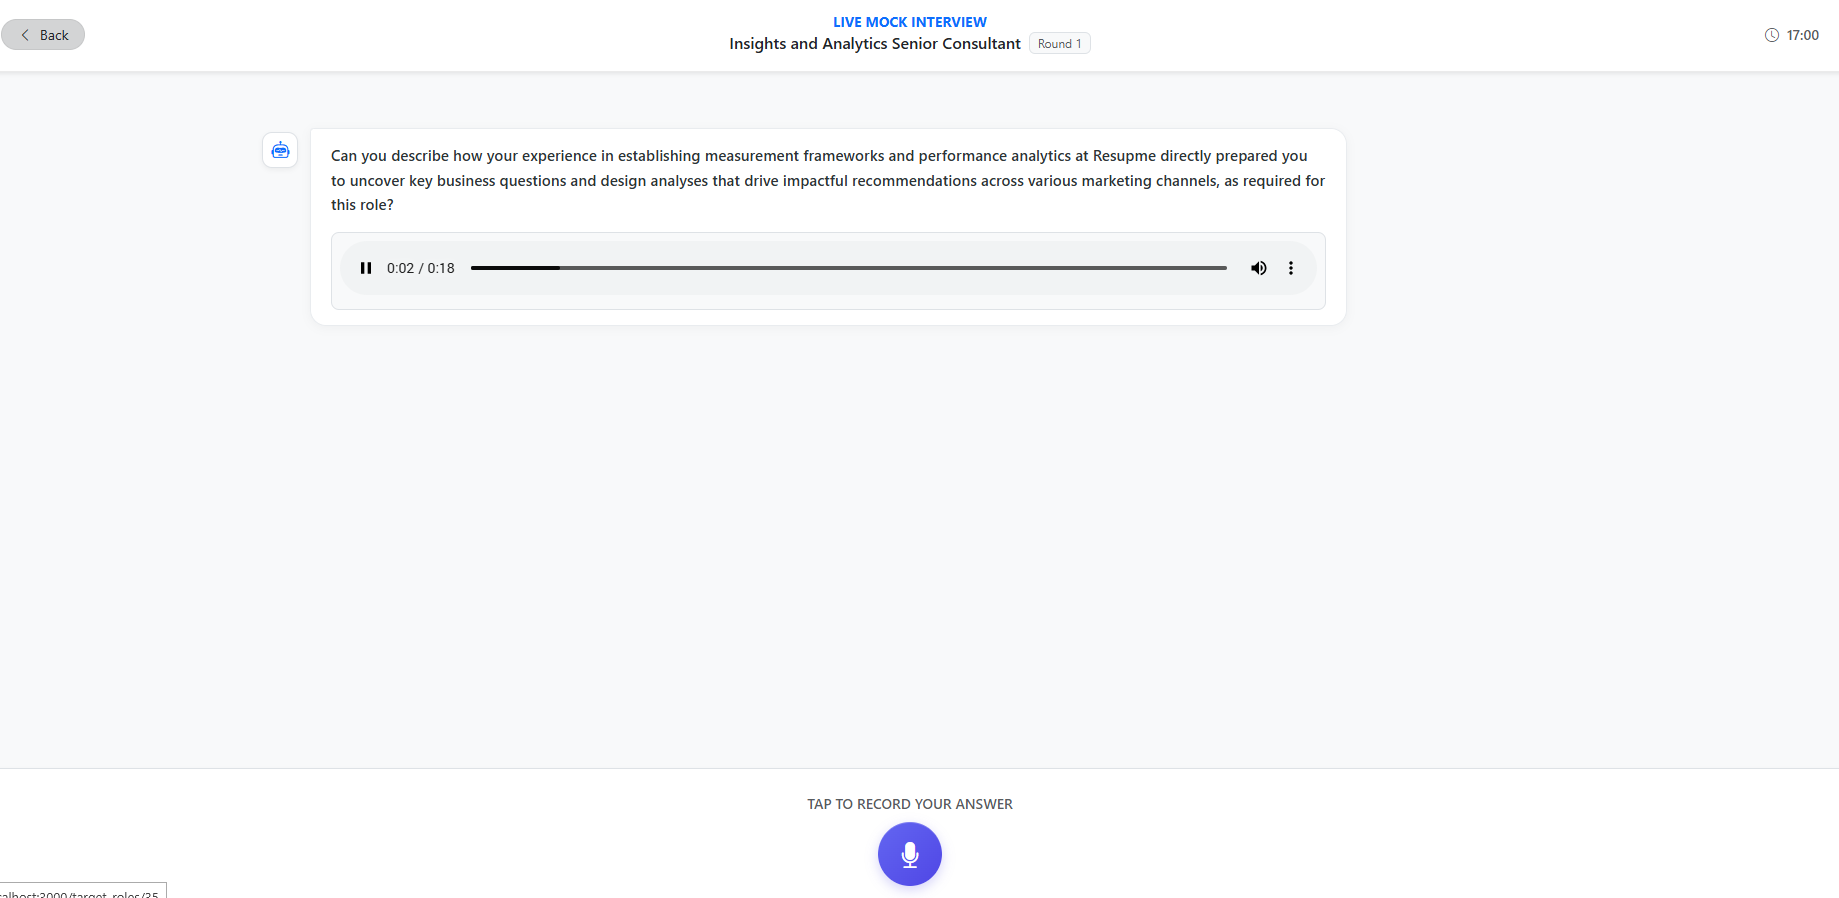Seek along the audio progress bar
1839x898 pixels.
click(x=849, y=268)
